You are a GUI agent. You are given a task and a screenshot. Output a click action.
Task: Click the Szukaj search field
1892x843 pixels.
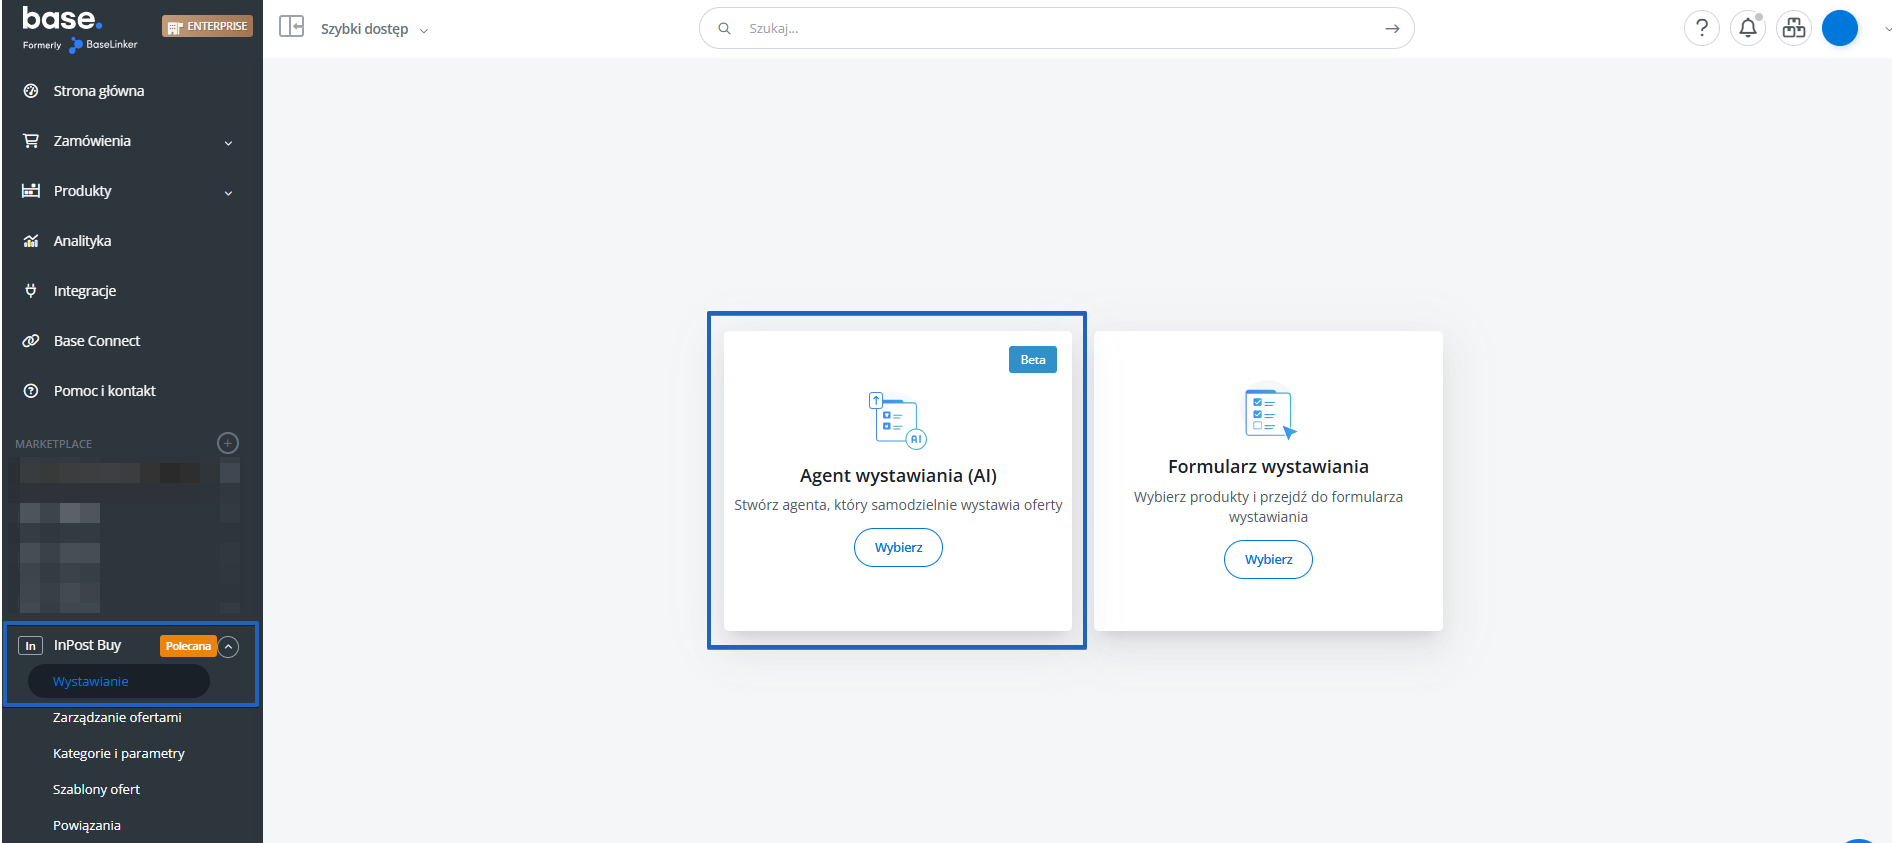[x=1050, y=29]
